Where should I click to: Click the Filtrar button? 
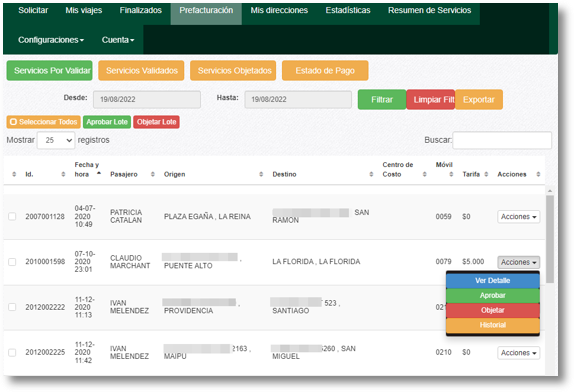pos(382,100)
